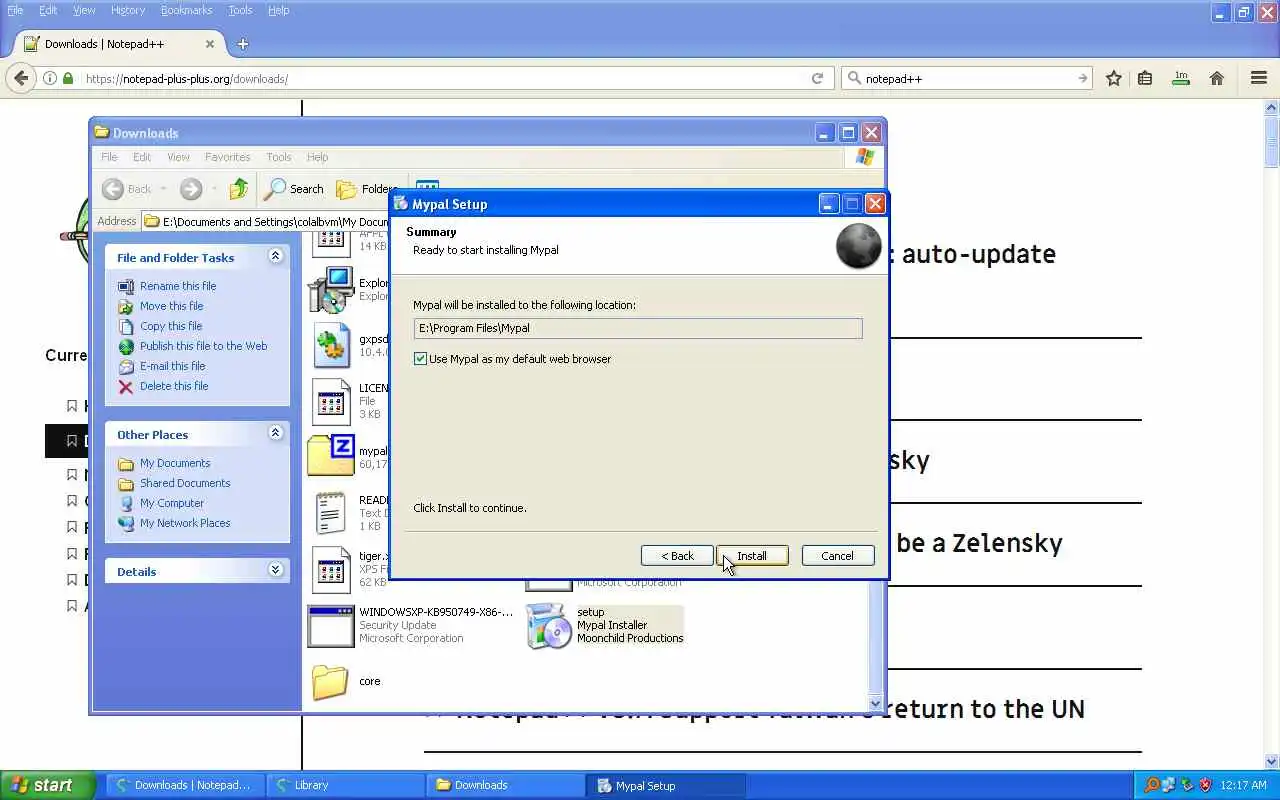1280x800 pixels.
Task: Select the README text document icon
Action: (x=331, y=513)
